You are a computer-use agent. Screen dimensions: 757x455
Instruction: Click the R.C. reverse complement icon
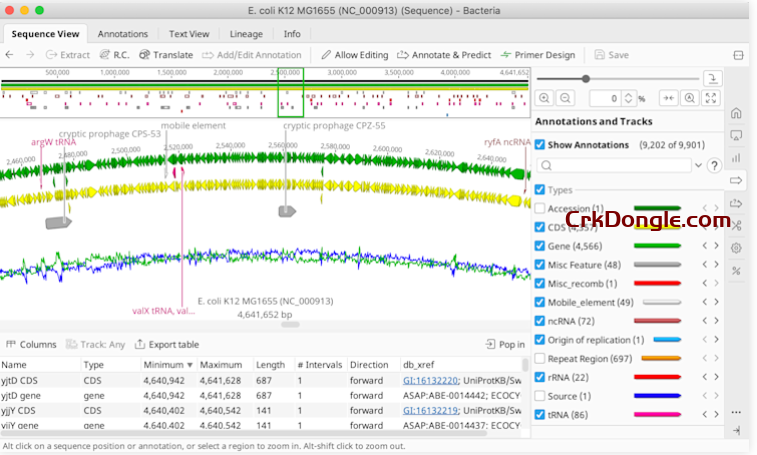click(x=114, y=55)
